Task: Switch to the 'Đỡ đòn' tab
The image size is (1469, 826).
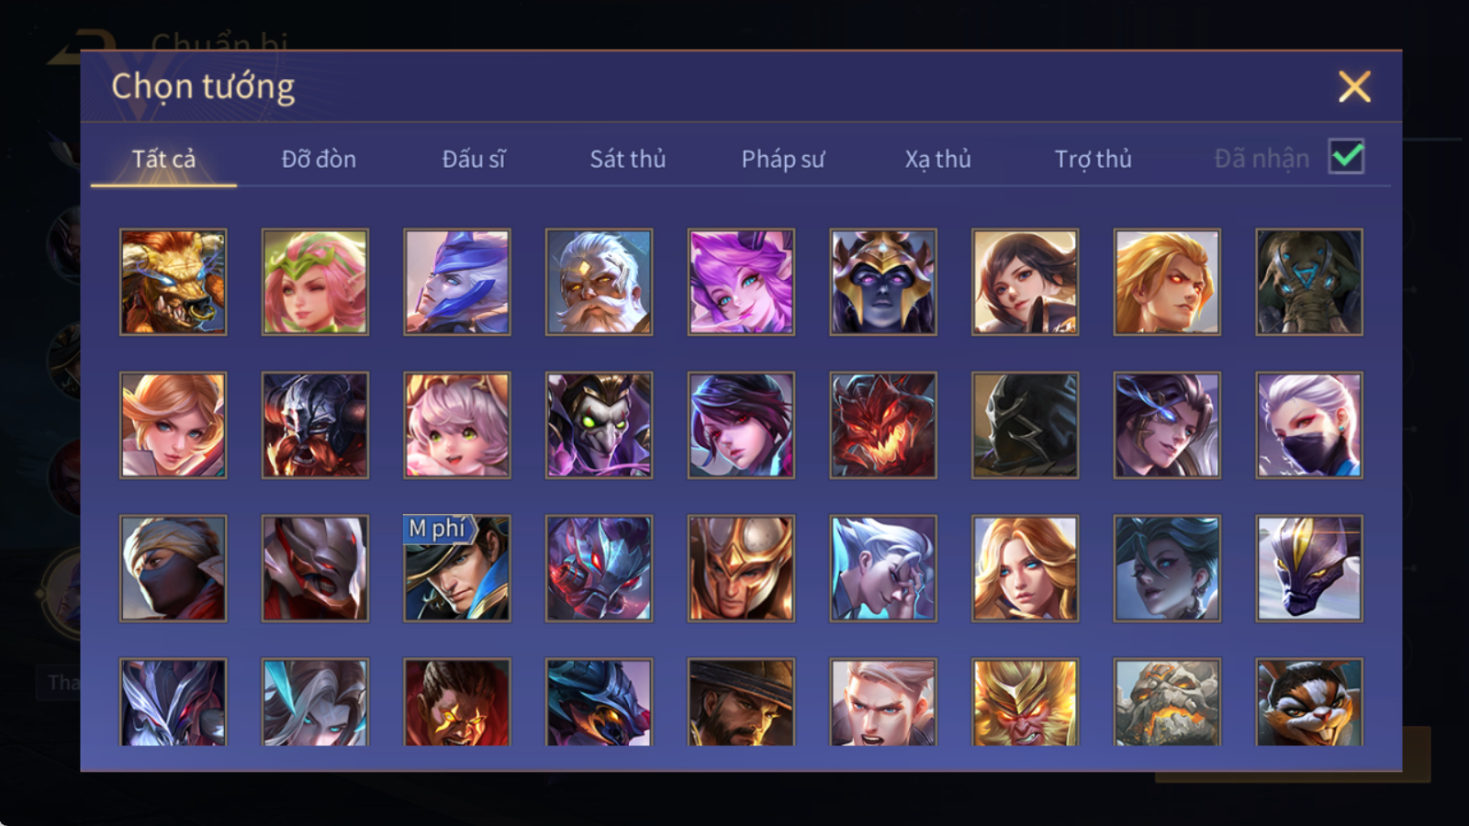Action: point(319,159)
